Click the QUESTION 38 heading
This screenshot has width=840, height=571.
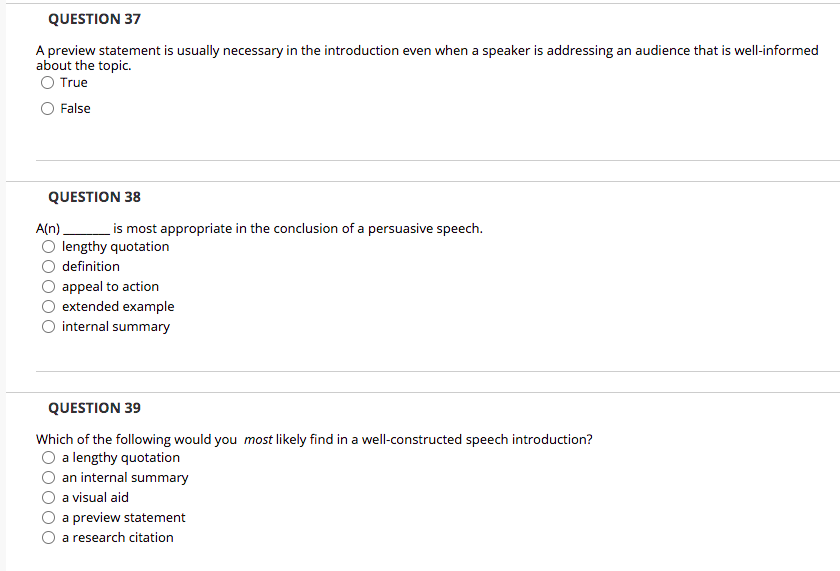point(94,197)
